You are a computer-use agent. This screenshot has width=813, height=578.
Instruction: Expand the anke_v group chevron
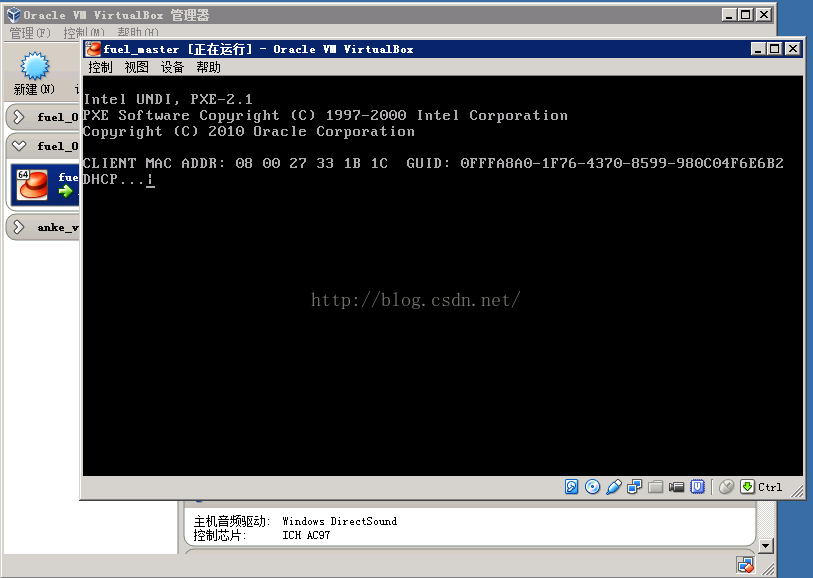click(19, 227)
